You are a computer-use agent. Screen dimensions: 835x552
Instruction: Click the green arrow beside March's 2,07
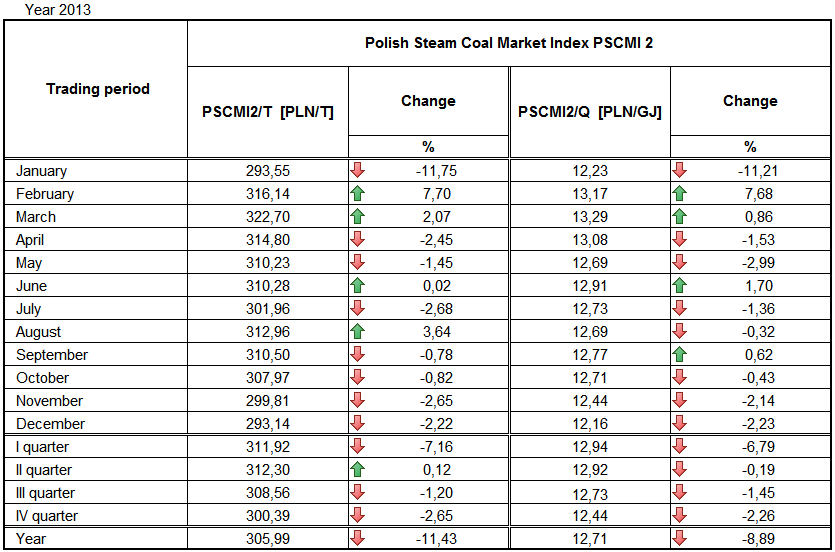tap(357, 217)
